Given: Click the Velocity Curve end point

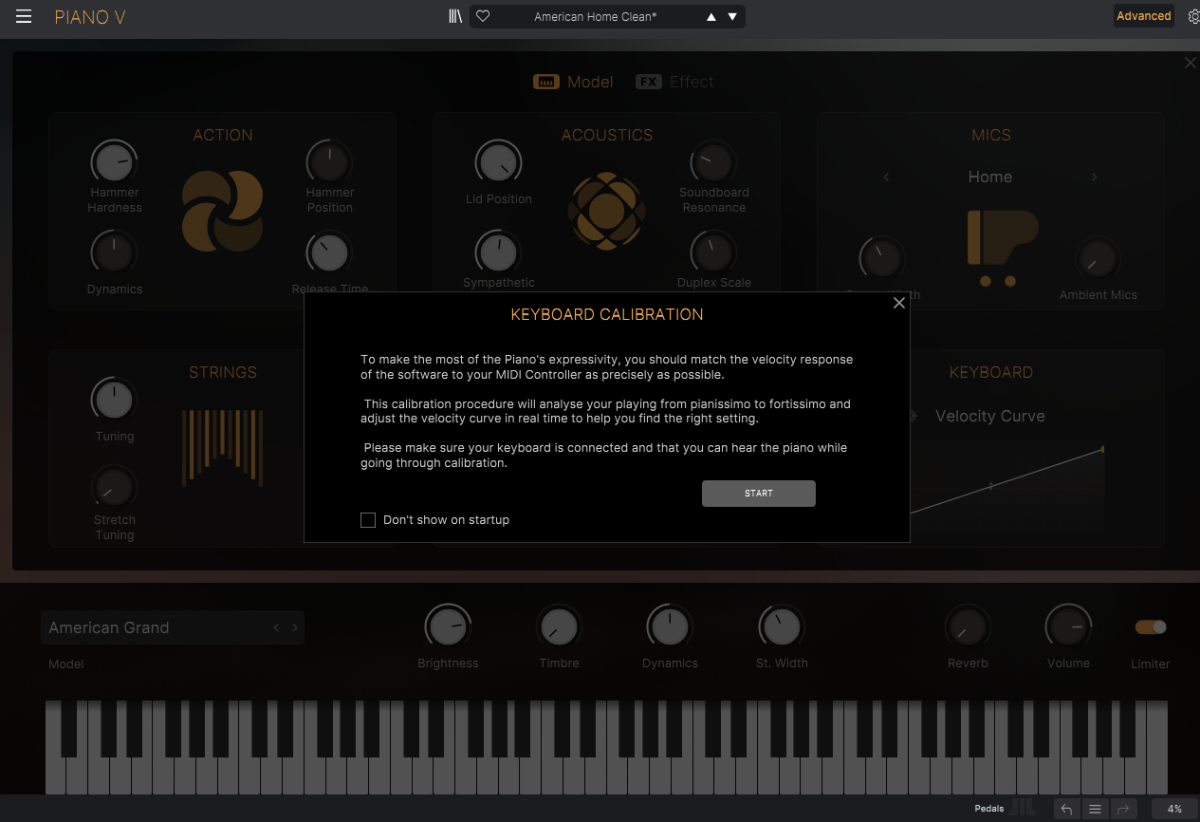Looking at the screenshot, I should pos(1102,450).
